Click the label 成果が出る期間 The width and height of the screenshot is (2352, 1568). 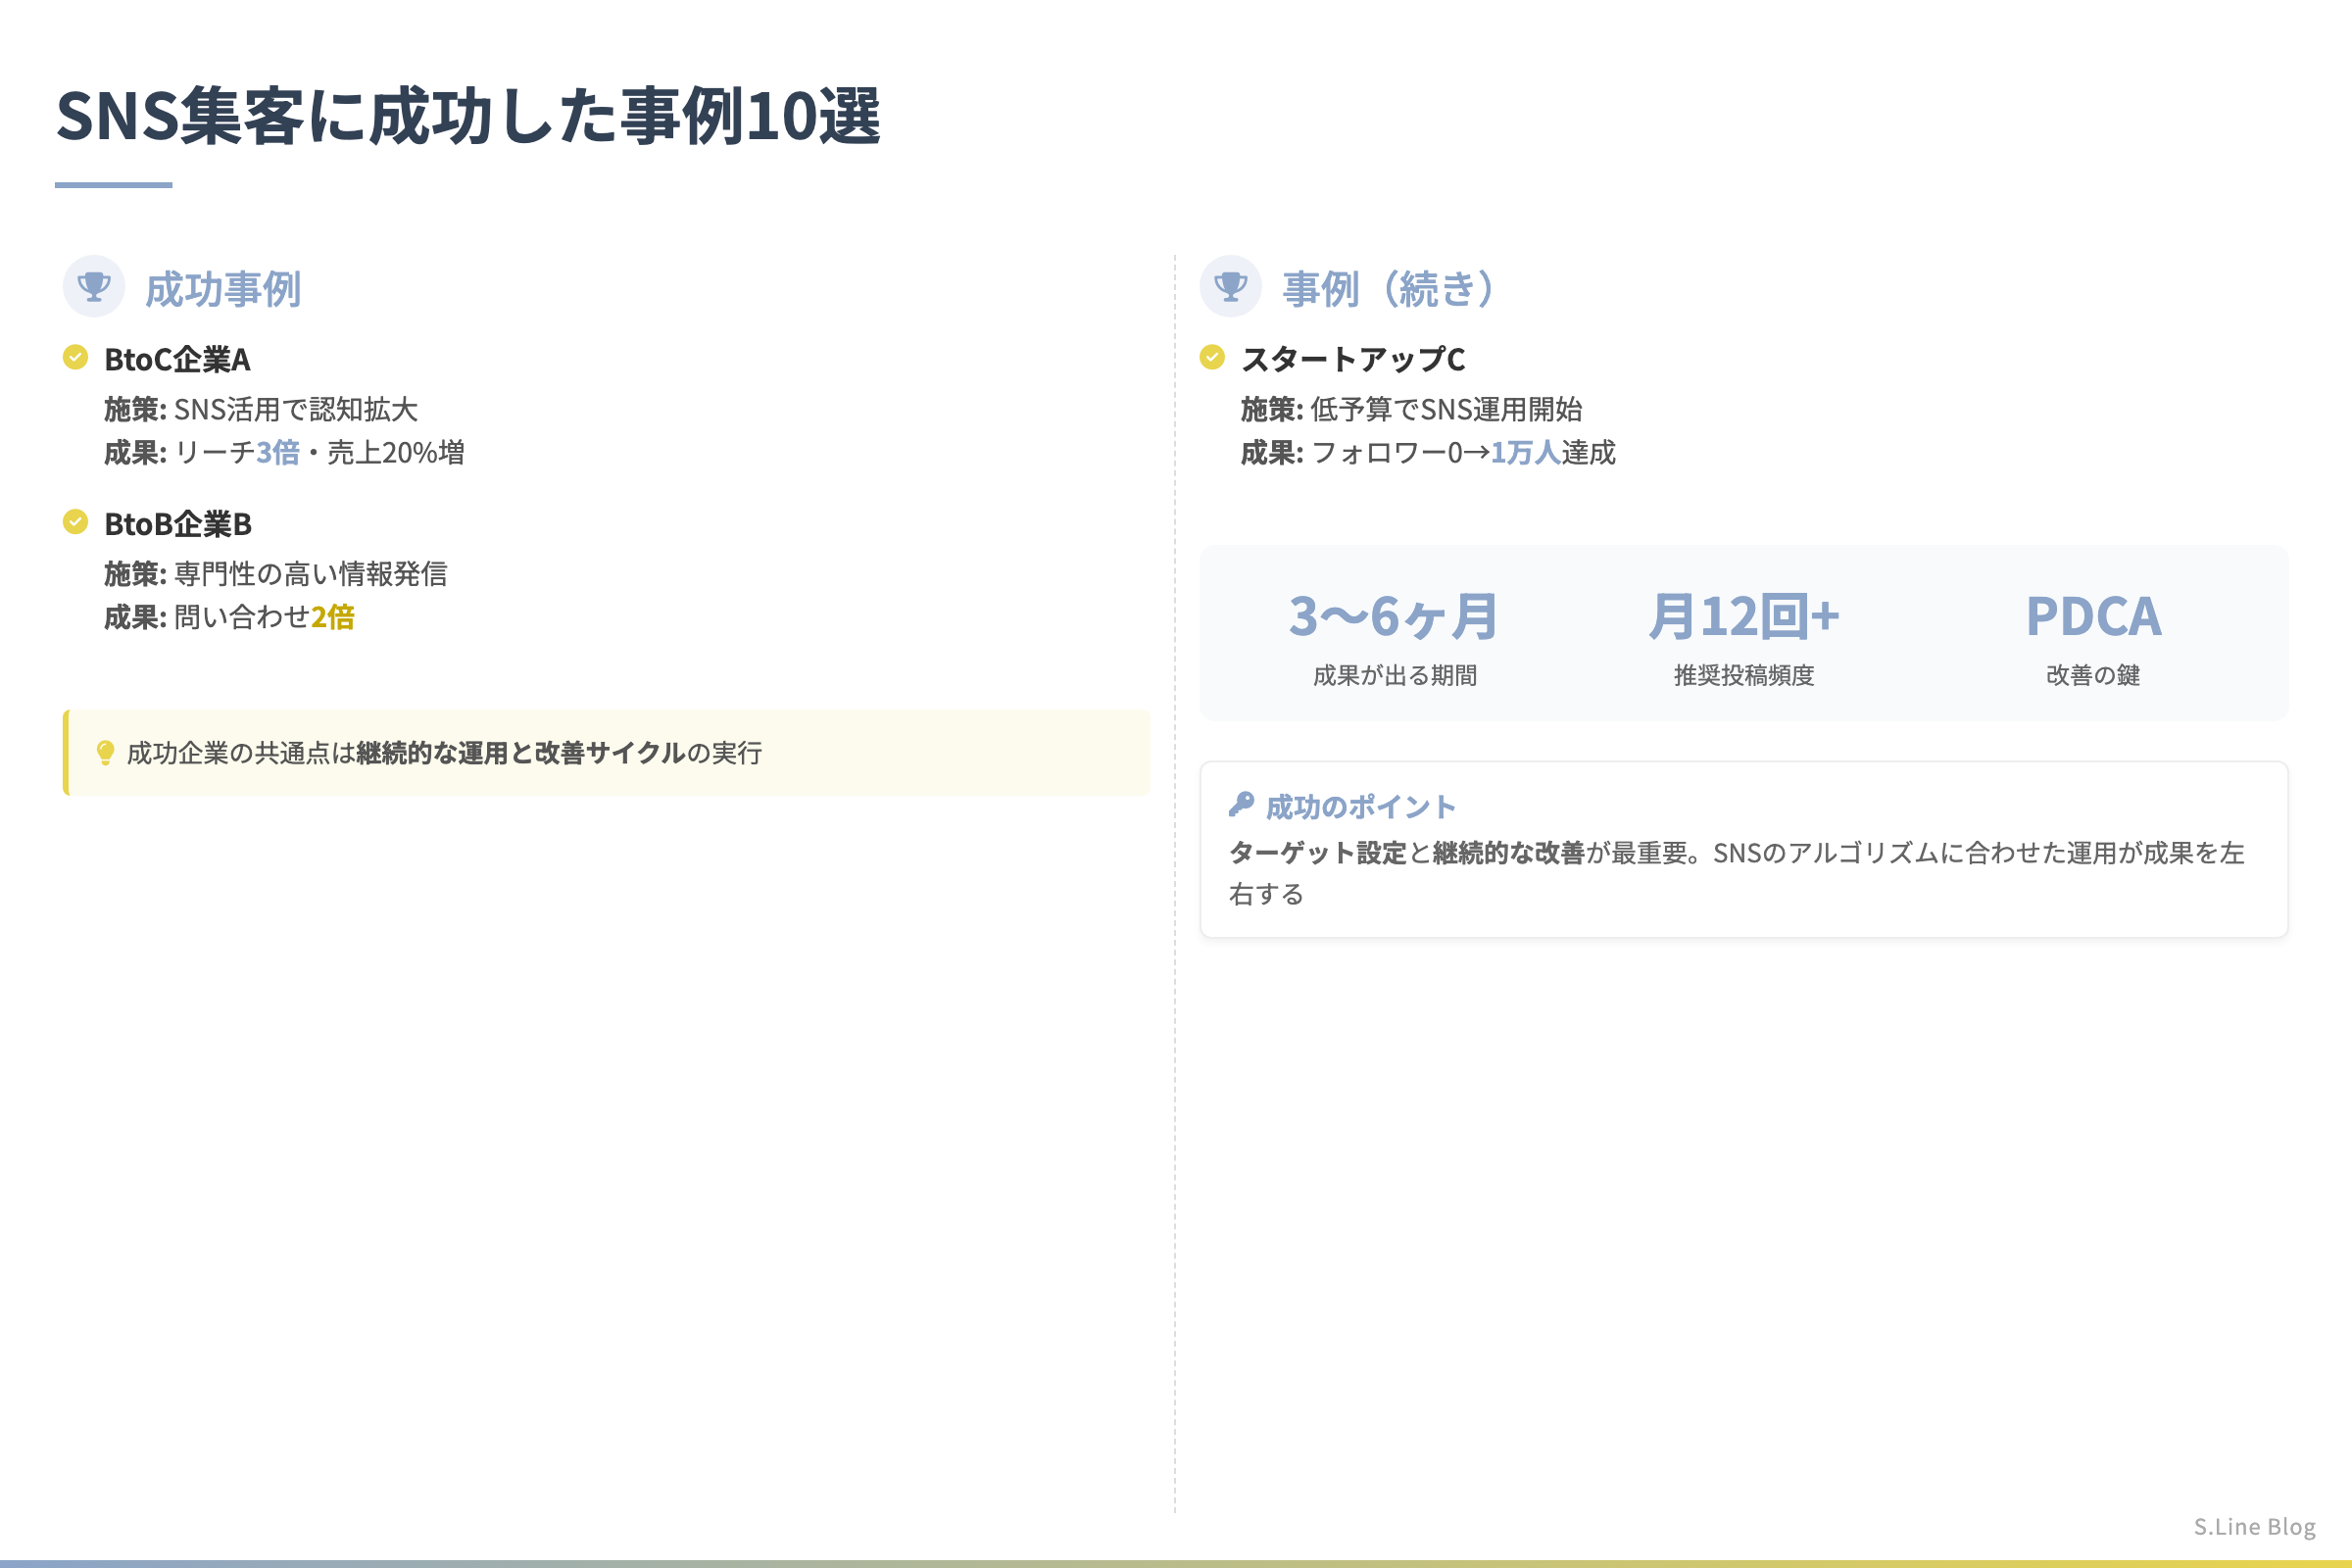coord(1394,675)
